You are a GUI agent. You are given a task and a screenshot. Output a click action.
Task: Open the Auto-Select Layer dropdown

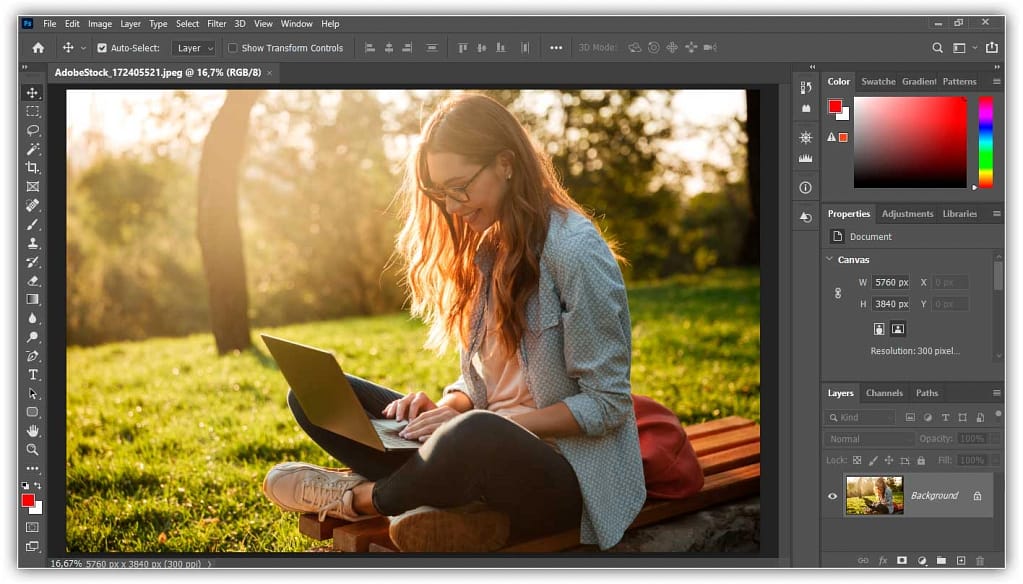(194, 48)
